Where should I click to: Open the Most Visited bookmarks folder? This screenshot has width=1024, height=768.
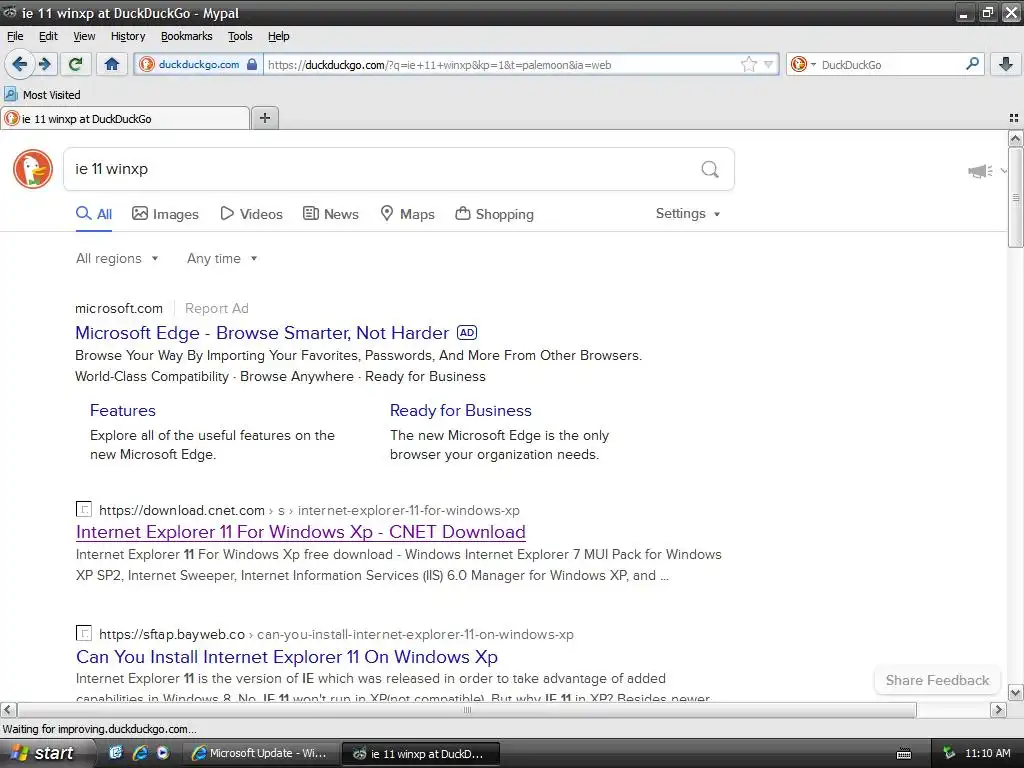point(42,95)
